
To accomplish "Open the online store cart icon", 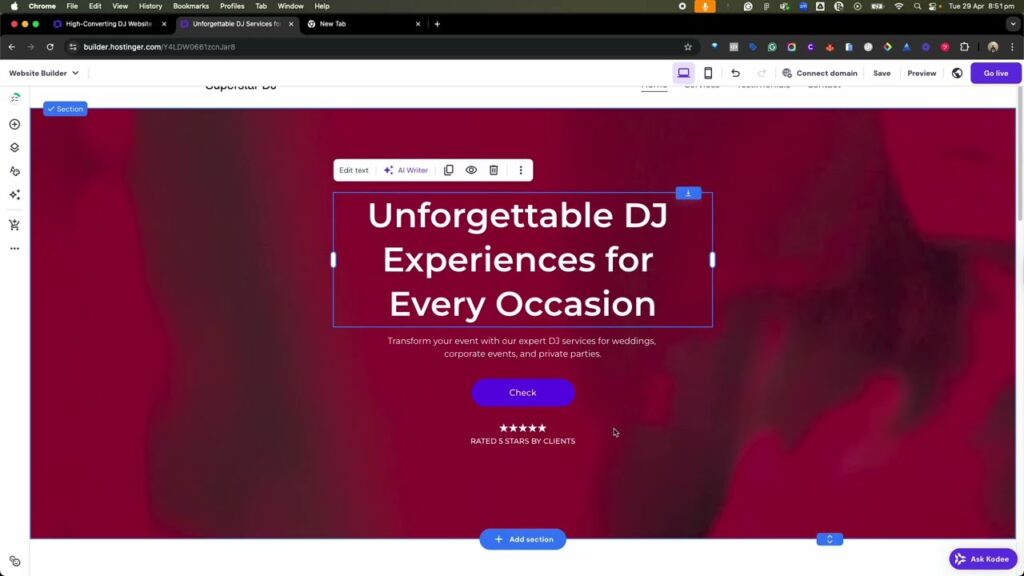I will 14,224.
